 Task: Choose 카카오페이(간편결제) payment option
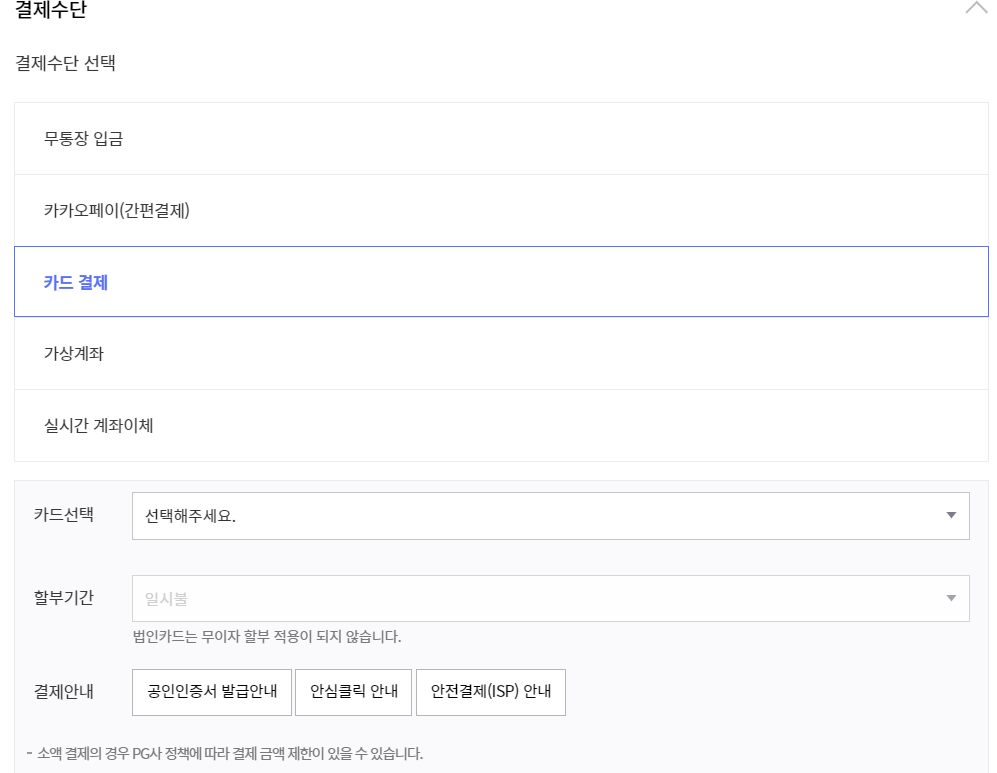pyautogui.click(x=500, y=210)
